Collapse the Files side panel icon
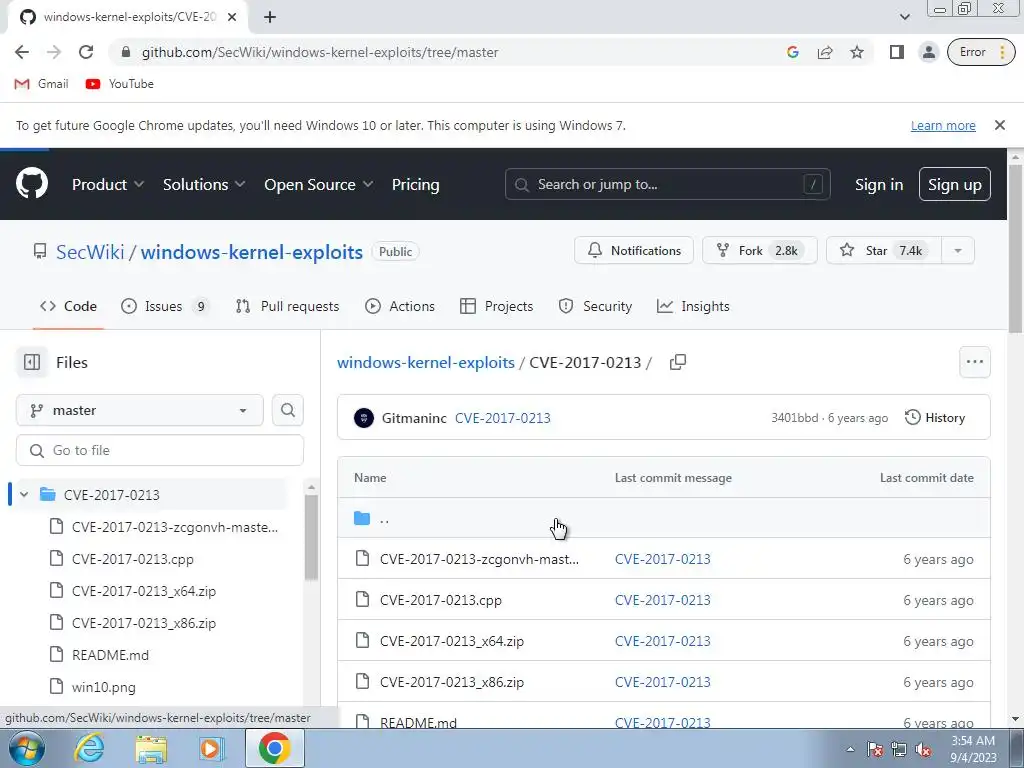Image resolution: width=1024 pixels, height=768 pixels. click(32, 362)
